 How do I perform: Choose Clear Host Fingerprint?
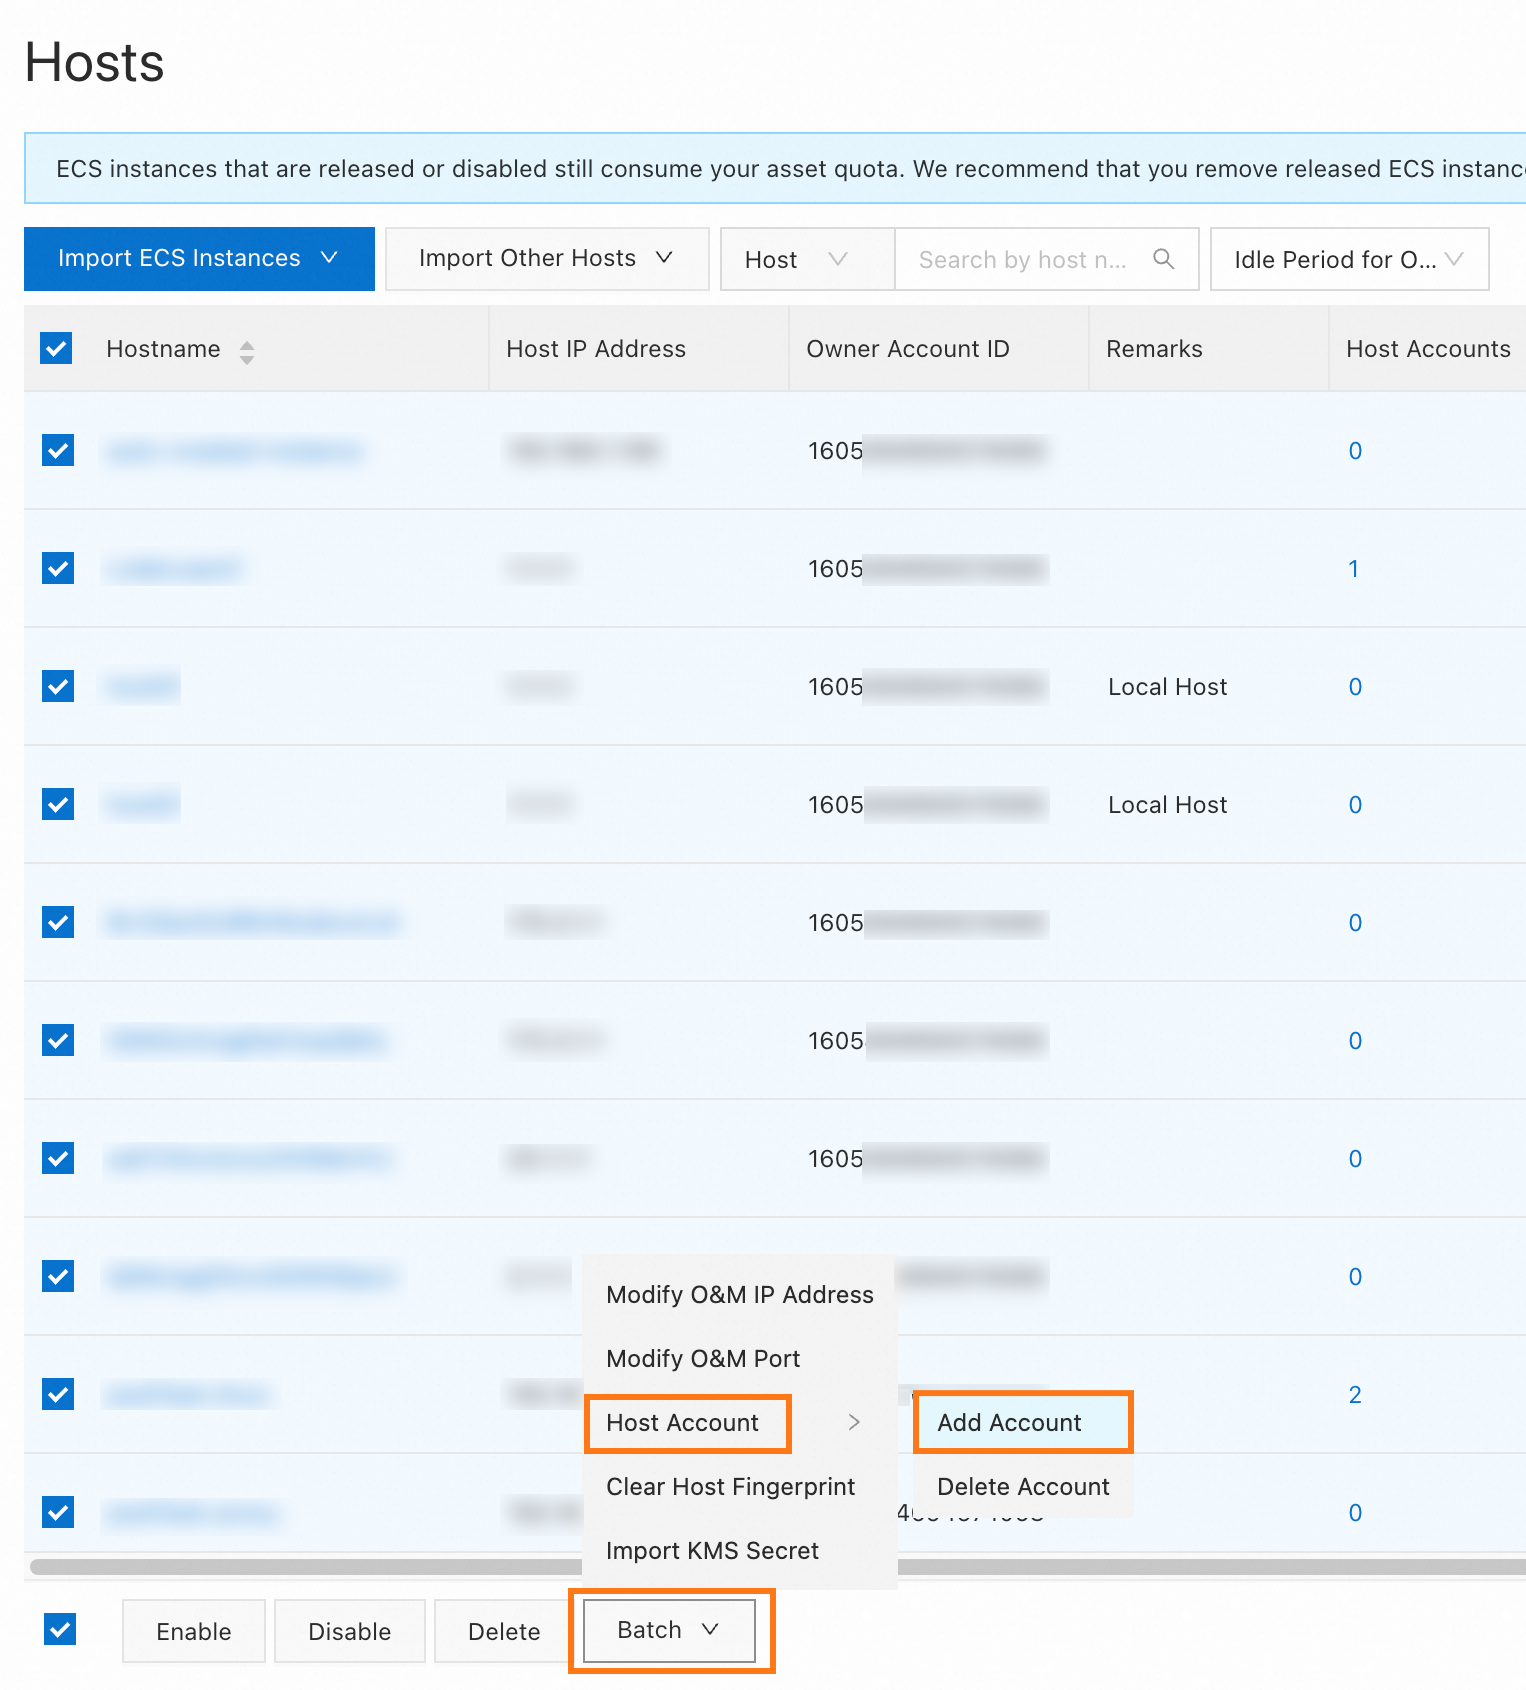pyautogui.click(x=740, y=1486)
